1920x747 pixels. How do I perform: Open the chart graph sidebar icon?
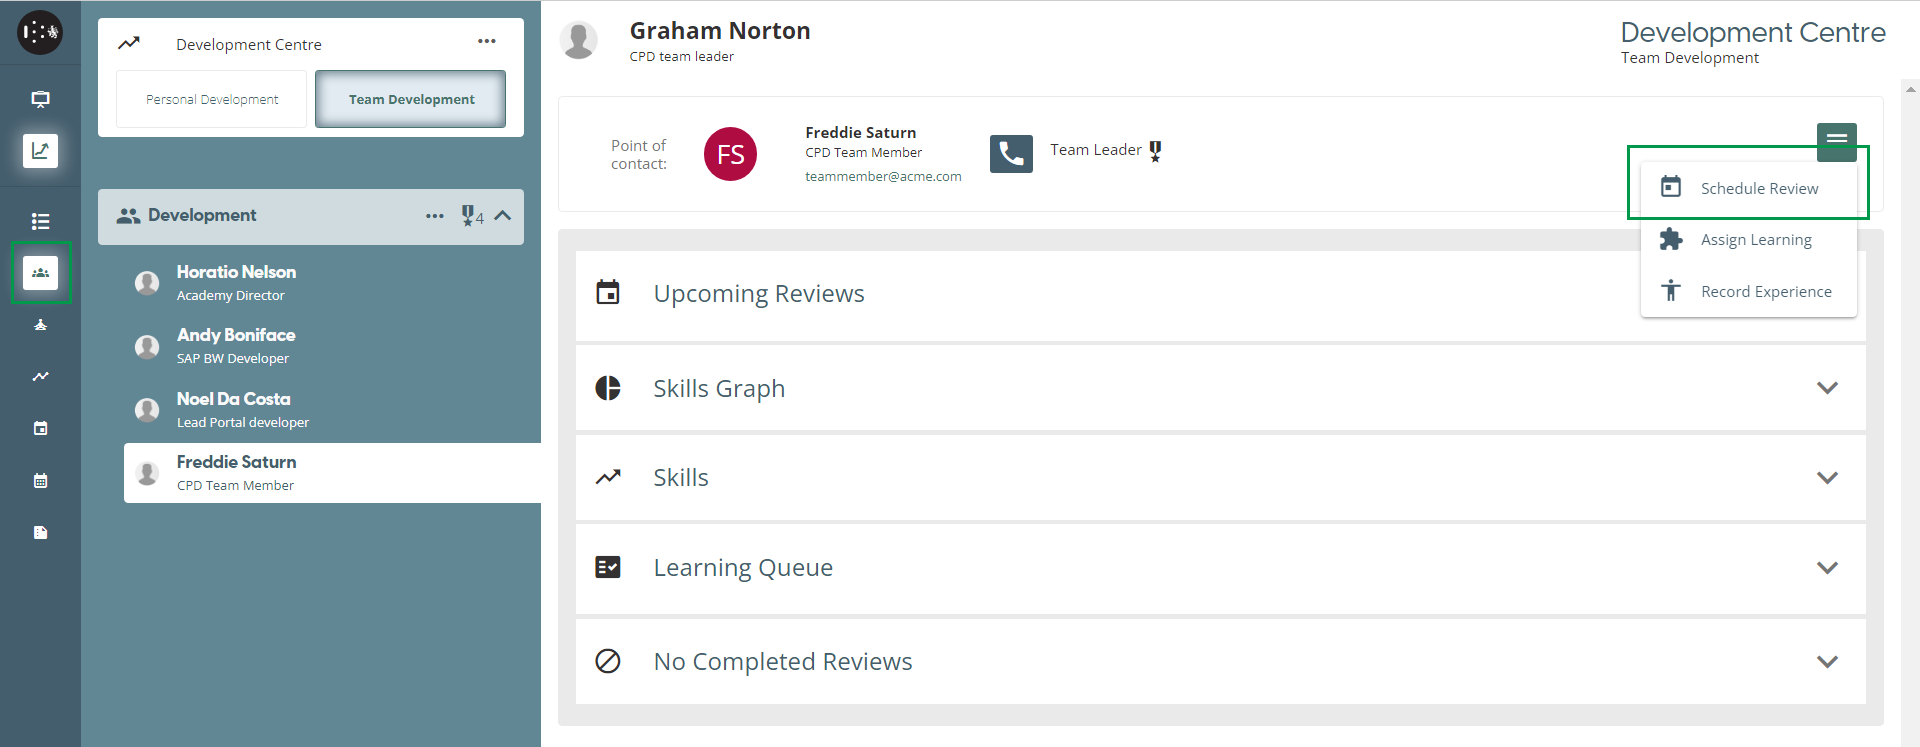point(40,151)
